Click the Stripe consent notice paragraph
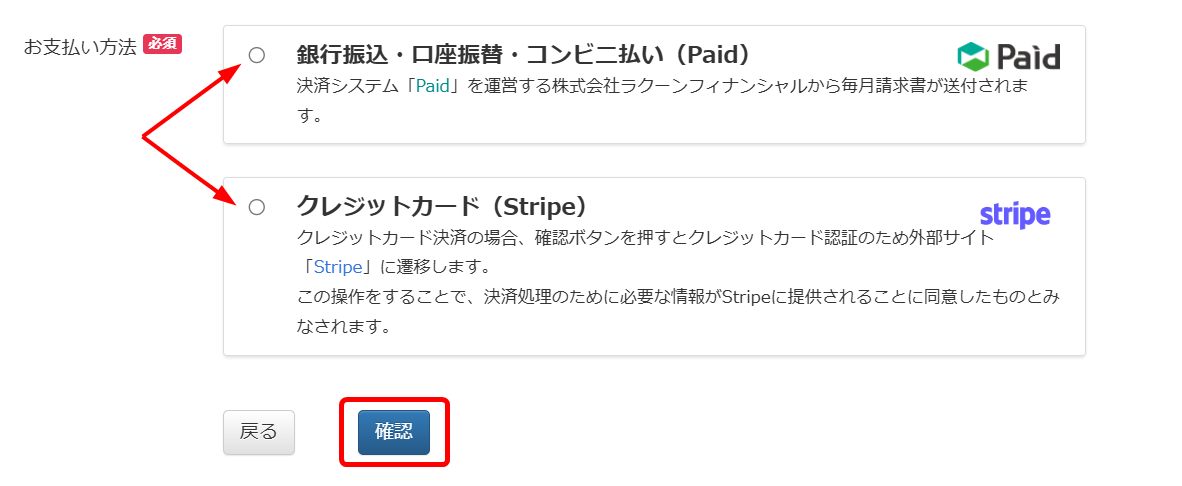1182x486 pixels. (x=678, y=312)
